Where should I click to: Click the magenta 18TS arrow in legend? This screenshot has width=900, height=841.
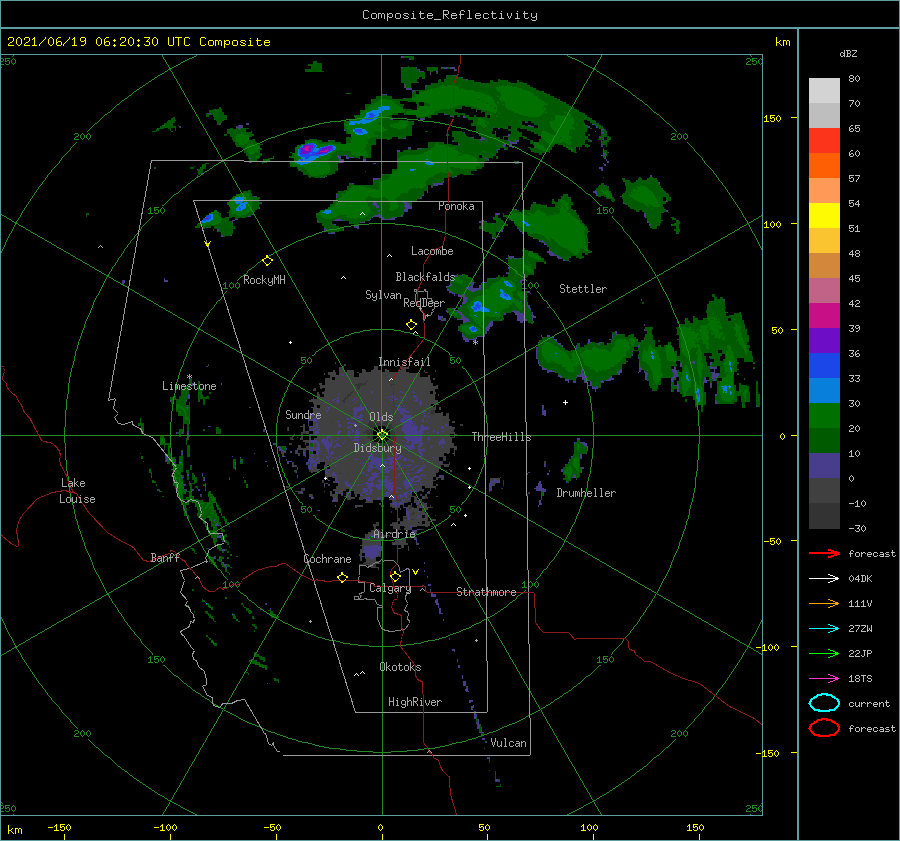tap(824, 679)
